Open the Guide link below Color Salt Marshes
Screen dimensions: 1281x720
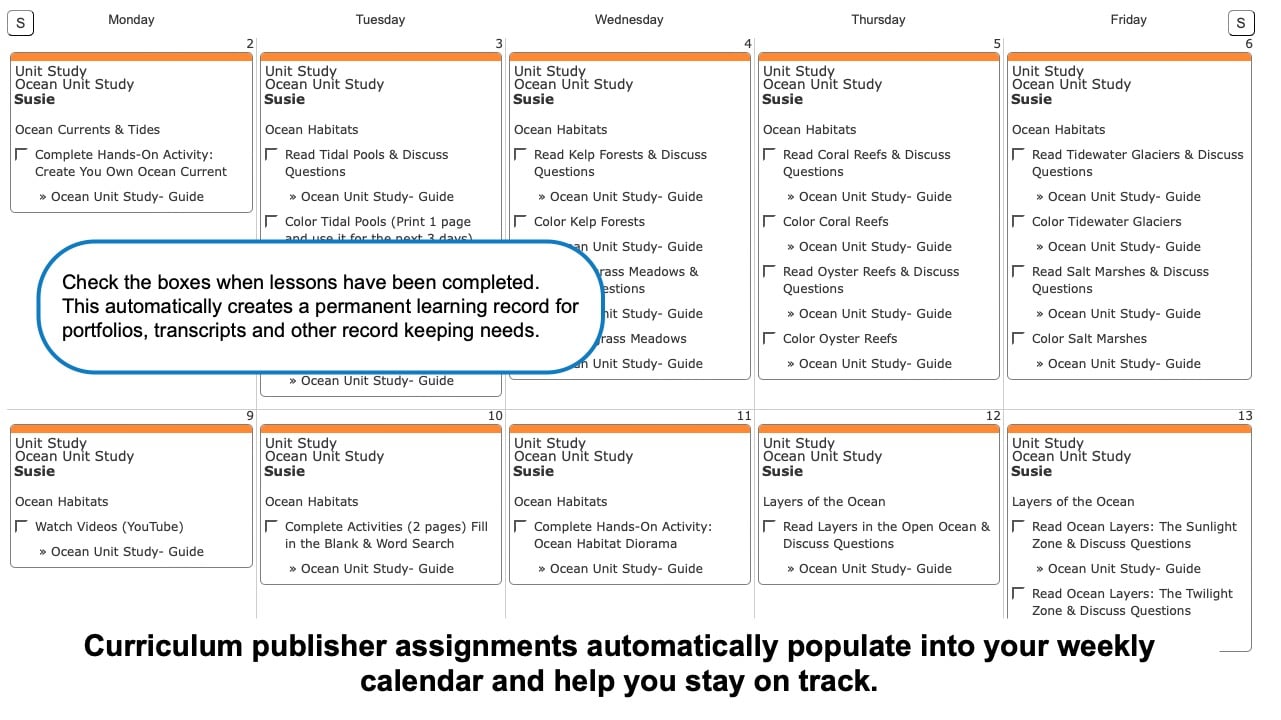point(1124,363)
